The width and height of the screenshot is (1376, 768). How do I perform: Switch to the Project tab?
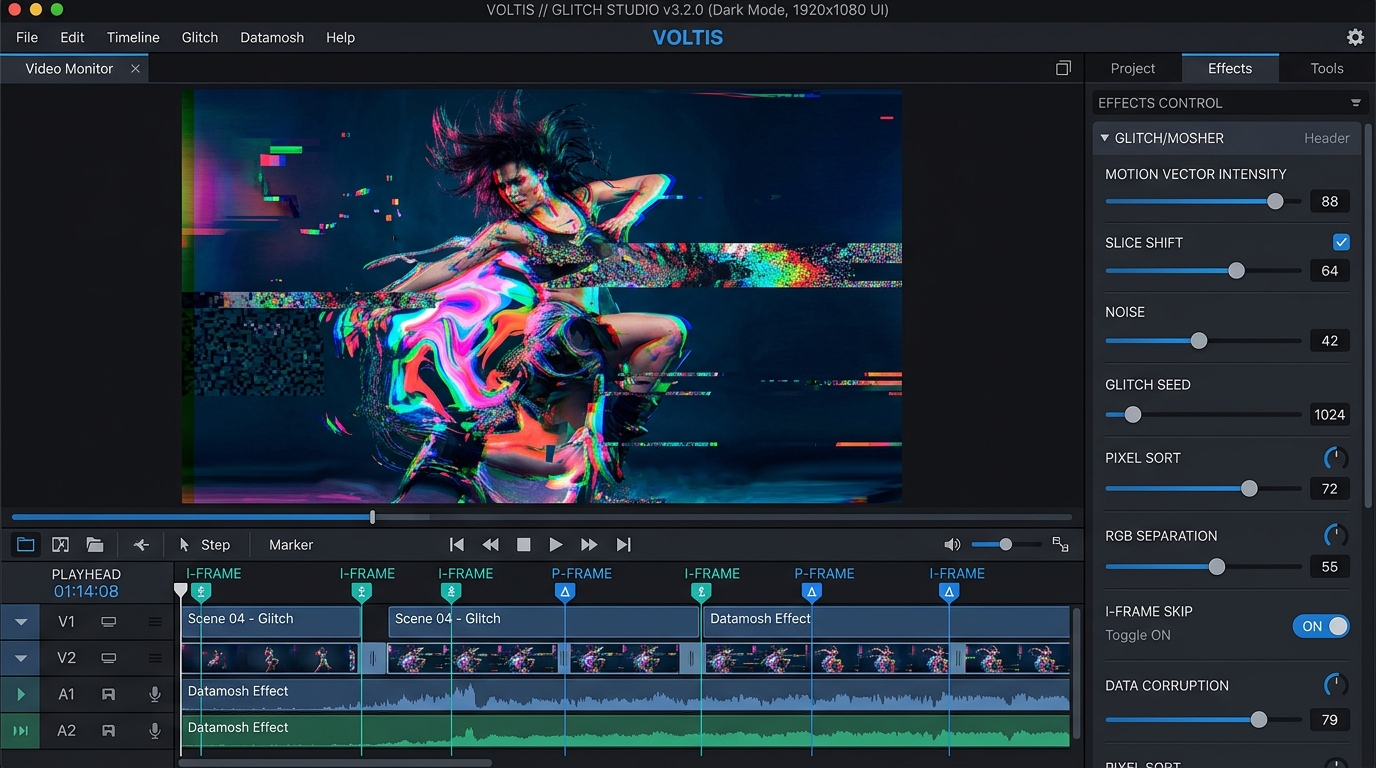coord(1133,68)
